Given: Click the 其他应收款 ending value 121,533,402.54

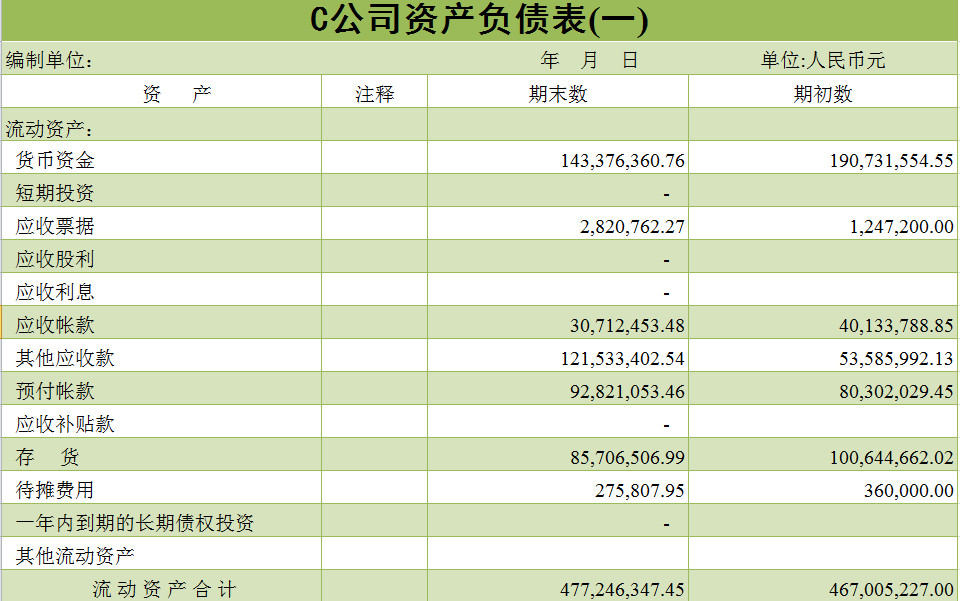Looking at the screenshot, I should (627, 359).
